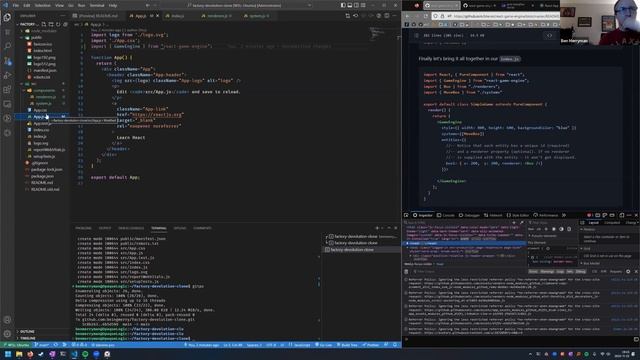
Task: Open index.html in the Explorer tree
Action: (x=42, y=51)
